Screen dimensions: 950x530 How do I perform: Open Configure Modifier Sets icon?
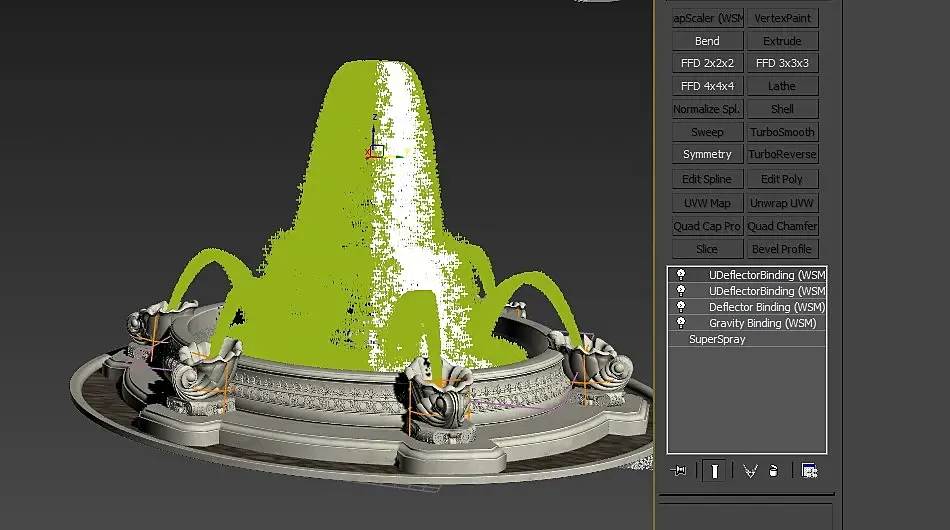point(809,471)
